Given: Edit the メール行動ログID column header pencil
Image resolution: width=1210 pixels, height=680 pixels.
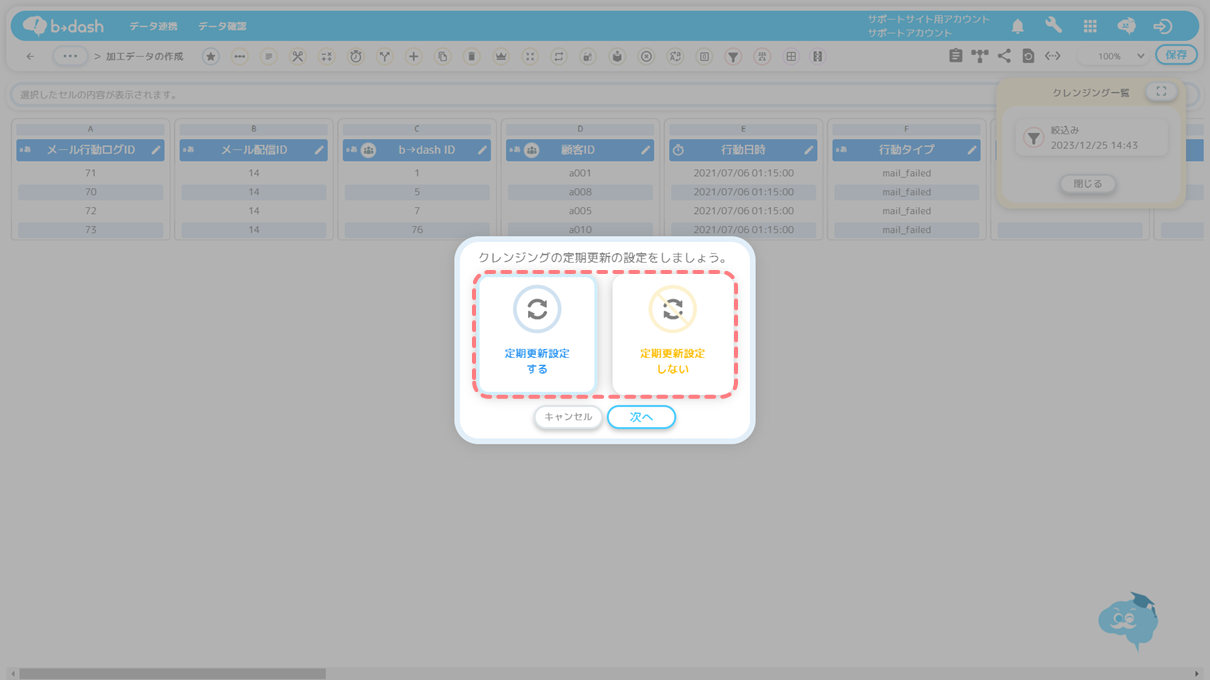Looking at the screenshot, I should 155,150.
